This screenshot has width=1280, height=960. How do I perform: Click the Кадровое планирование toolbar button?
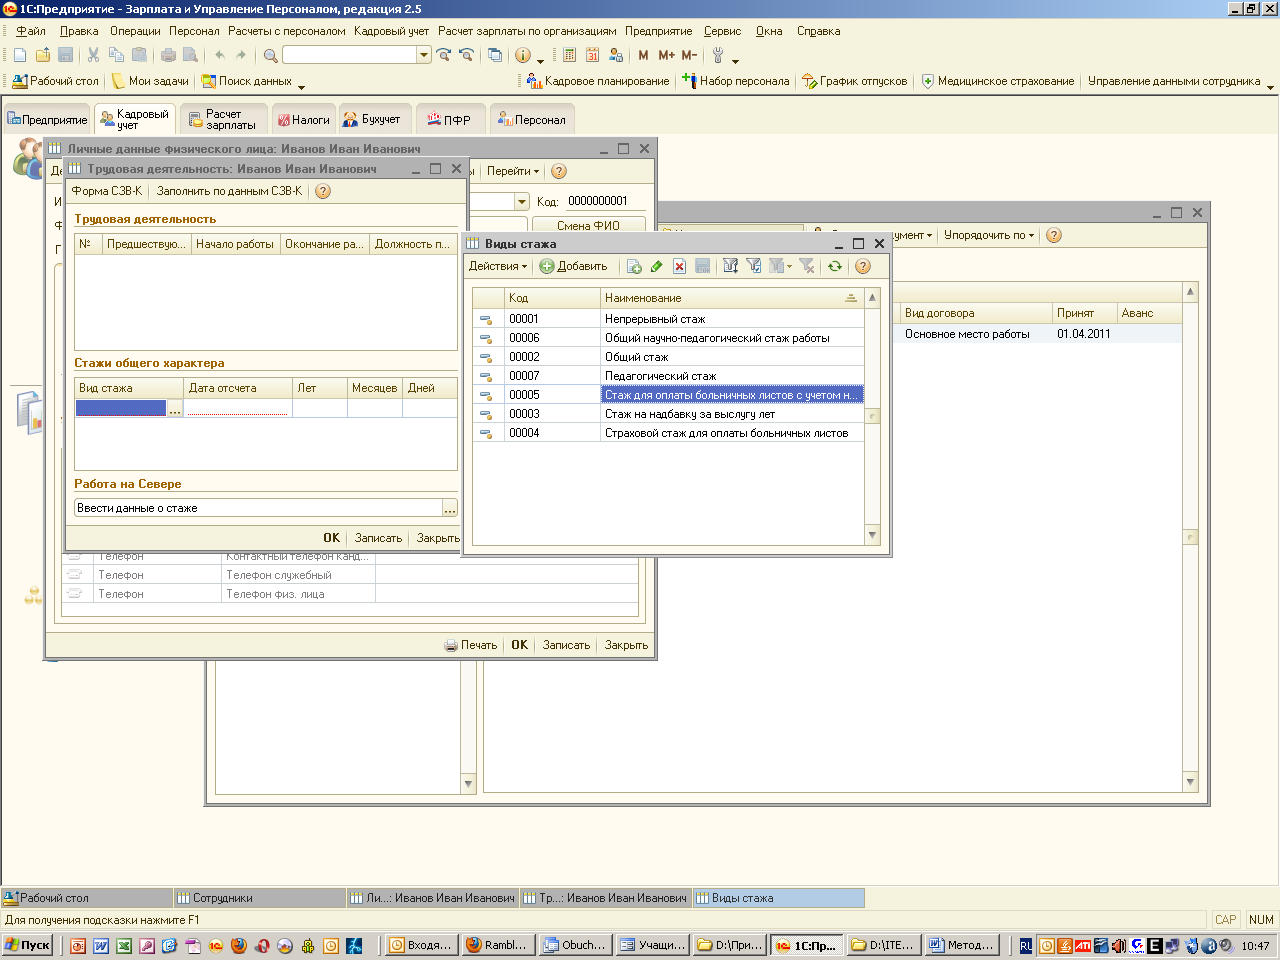tap(598, 81)
